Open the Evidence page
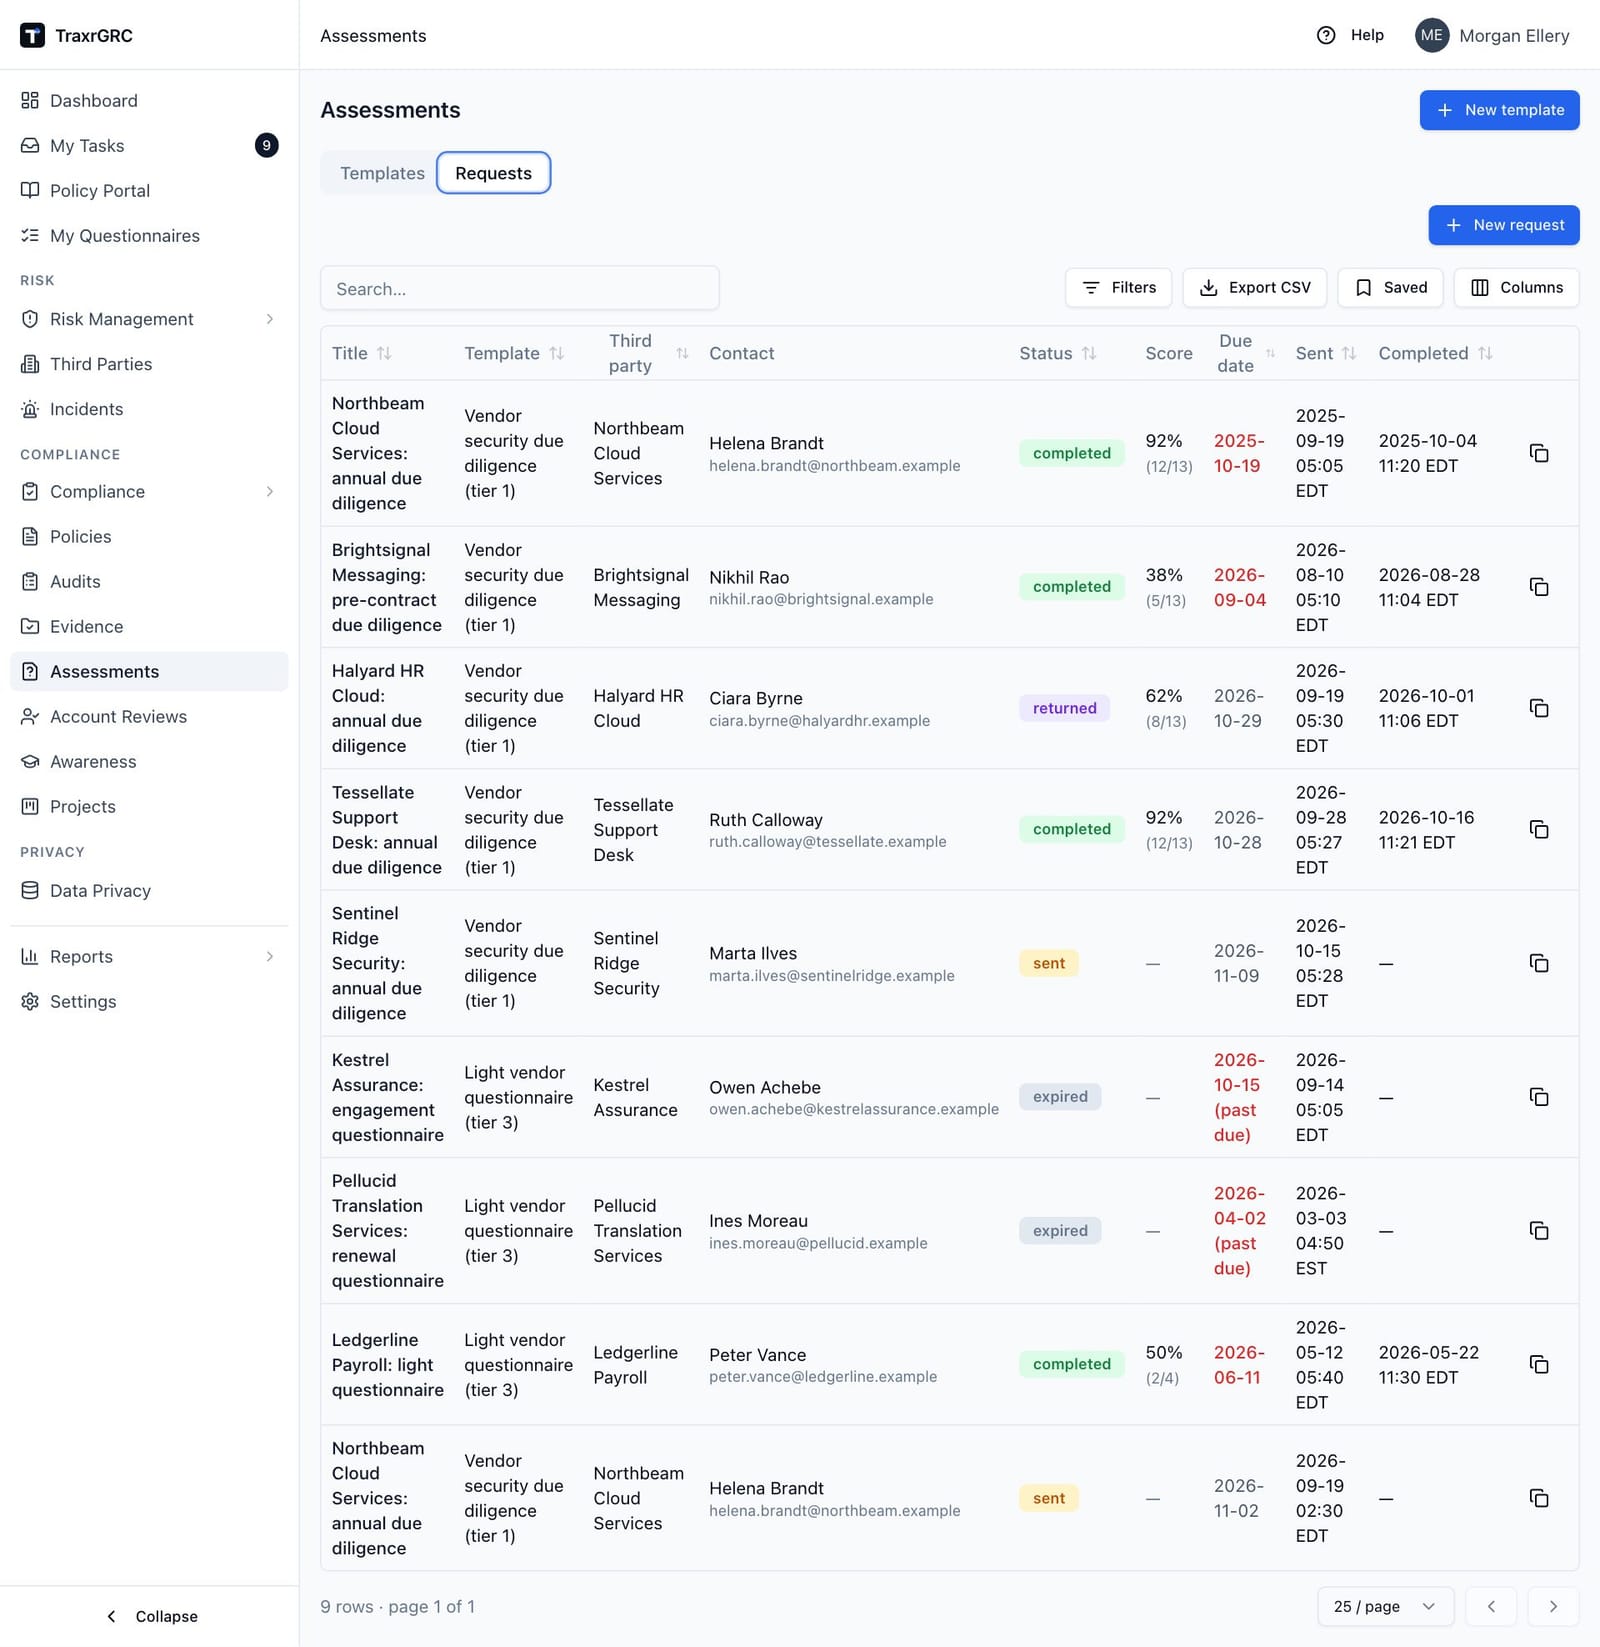This screenshot has height=1647, width=1600. coord(149,626)
